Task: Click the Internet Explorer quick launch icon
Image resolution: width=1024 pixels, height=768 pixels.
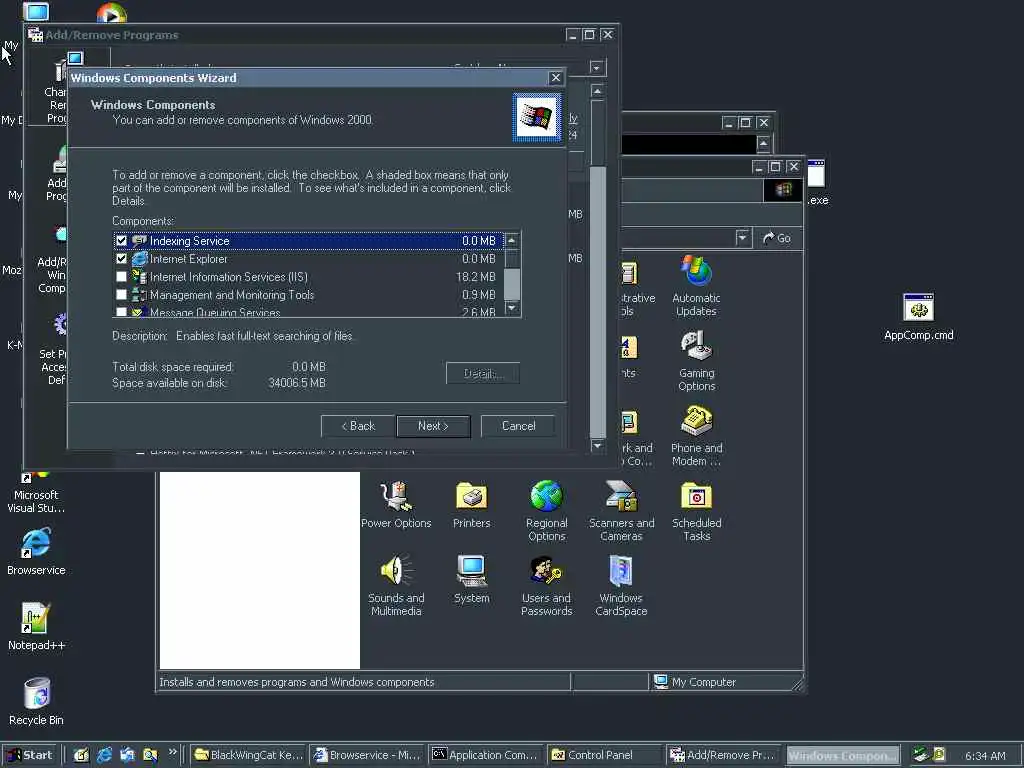Action: tap(104, 755)
